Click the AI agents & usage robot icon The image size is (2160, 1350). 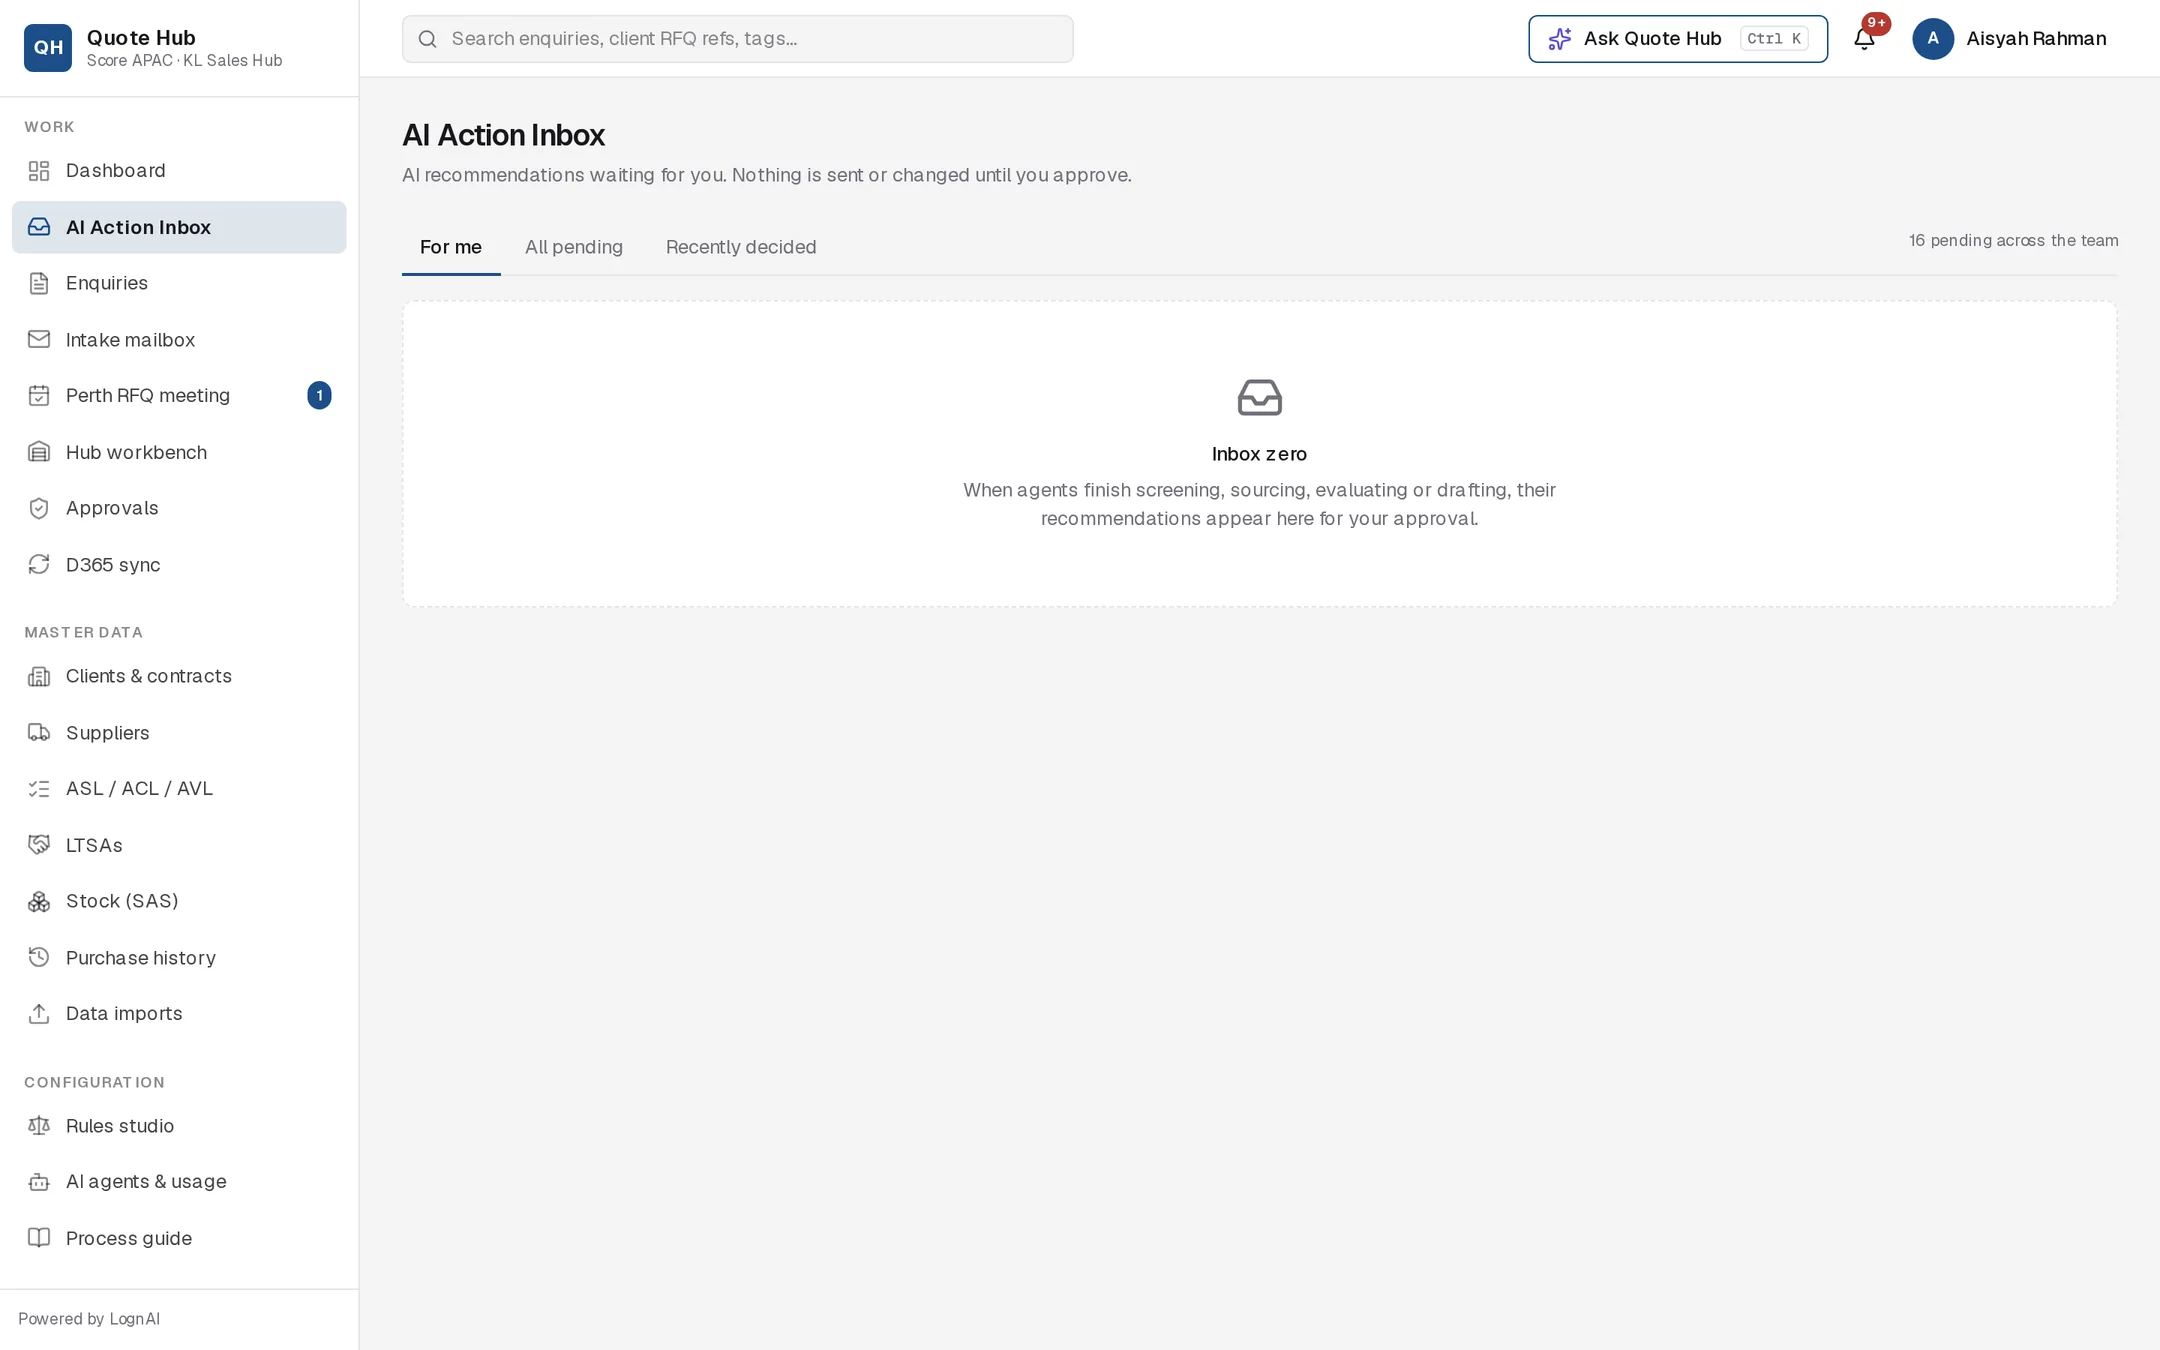point(39,1181)
